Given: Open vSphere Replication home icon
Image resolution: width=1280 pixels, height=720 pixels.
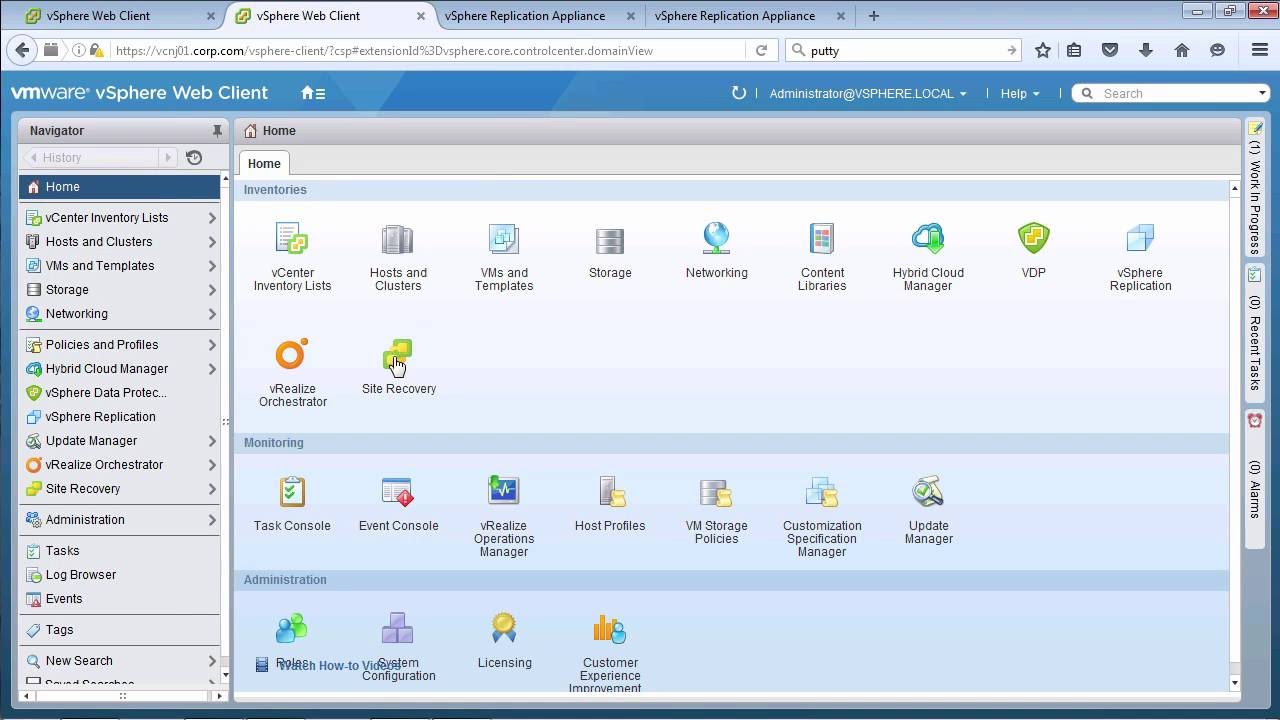Looking at the screenshot, I should 1140,239.
